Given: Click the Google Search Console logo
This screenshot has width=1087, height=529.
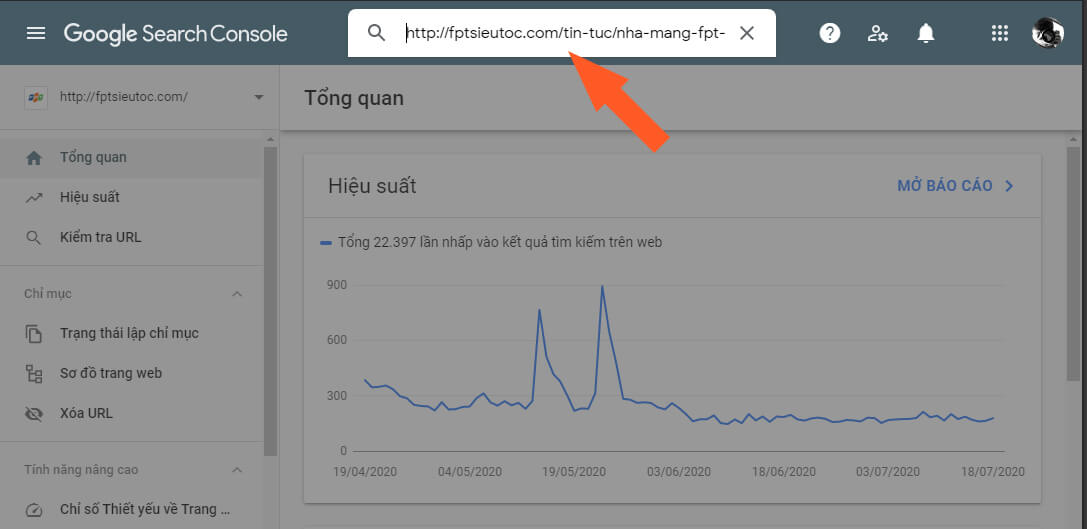Looking at the screenshot, I should 175,33.
